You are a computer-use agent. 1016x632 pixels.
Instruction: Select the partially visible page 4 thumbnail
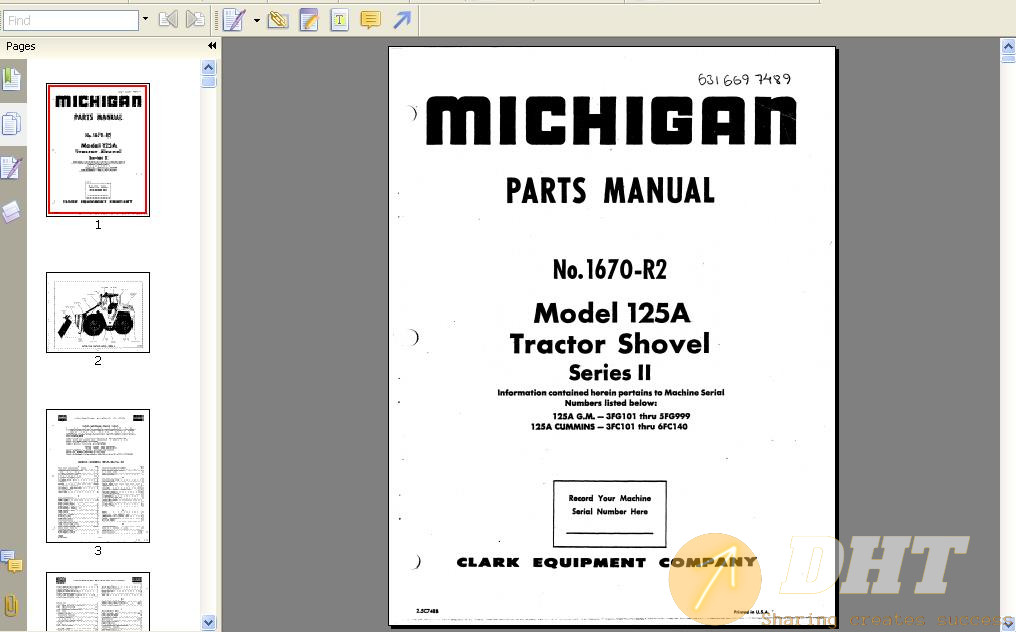pyautogui.click(x=98, y=602)
